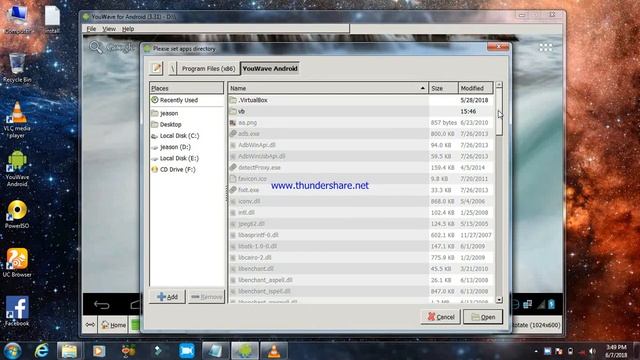Select libenchant.dll file row
640x360 pixels.
click(x=361, y=269)
